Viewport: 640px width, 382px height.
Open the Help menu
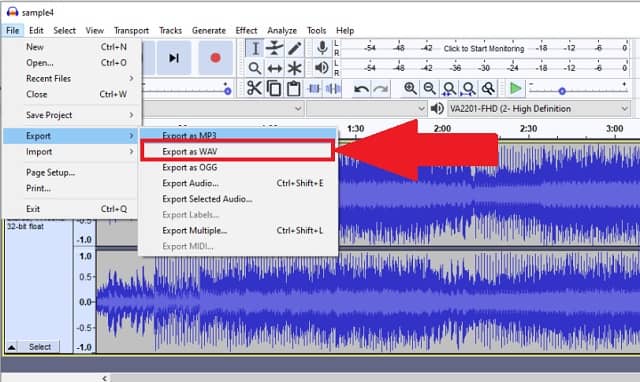click(345, 31)
